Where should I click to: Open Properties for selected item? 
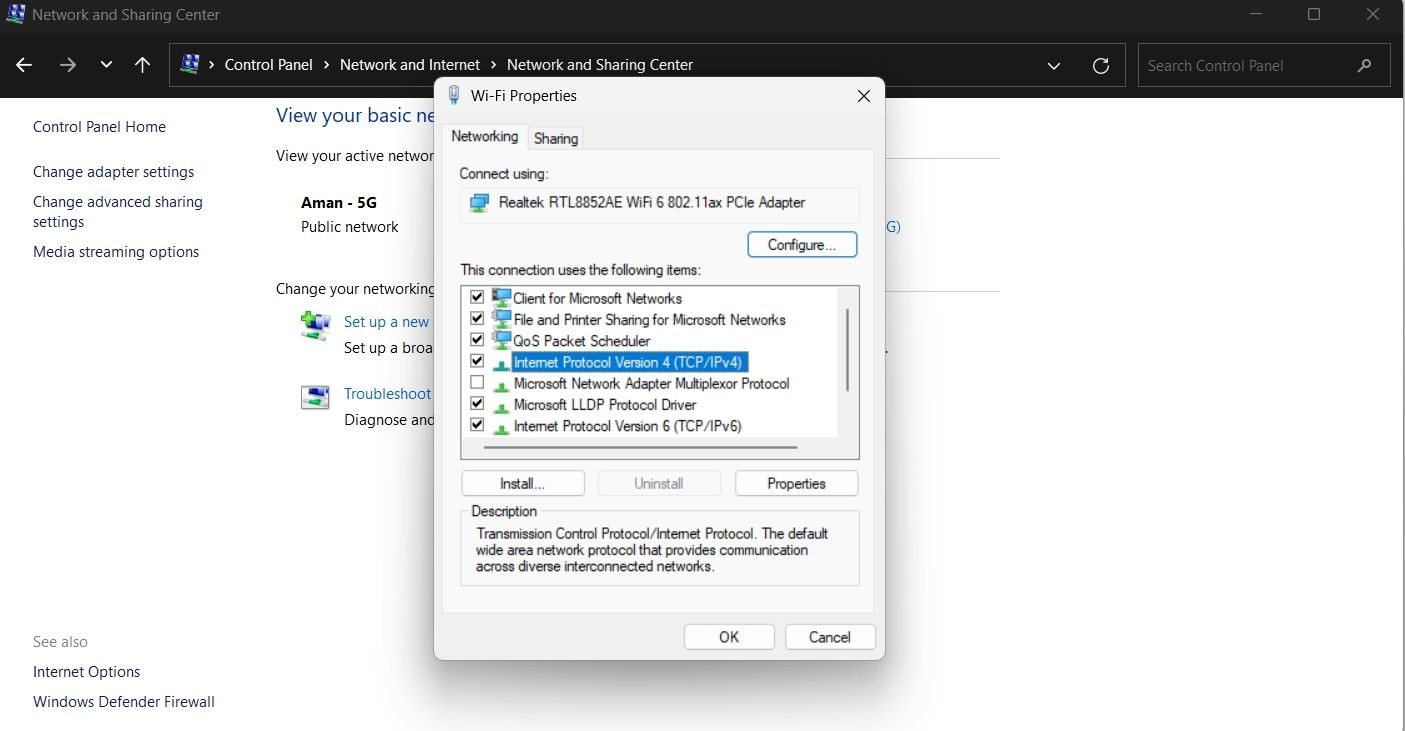pos(796,484)
